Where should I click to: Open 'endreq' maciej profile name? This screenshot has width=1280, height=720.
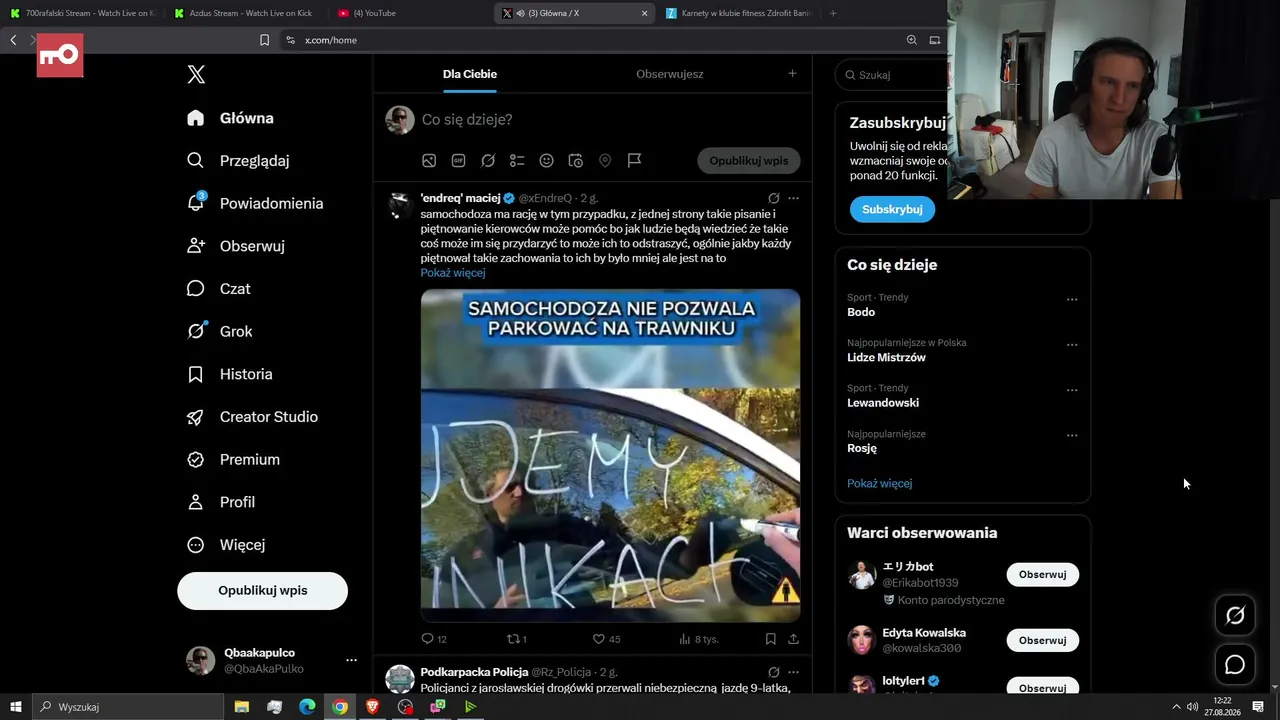(x=460, y=198)
